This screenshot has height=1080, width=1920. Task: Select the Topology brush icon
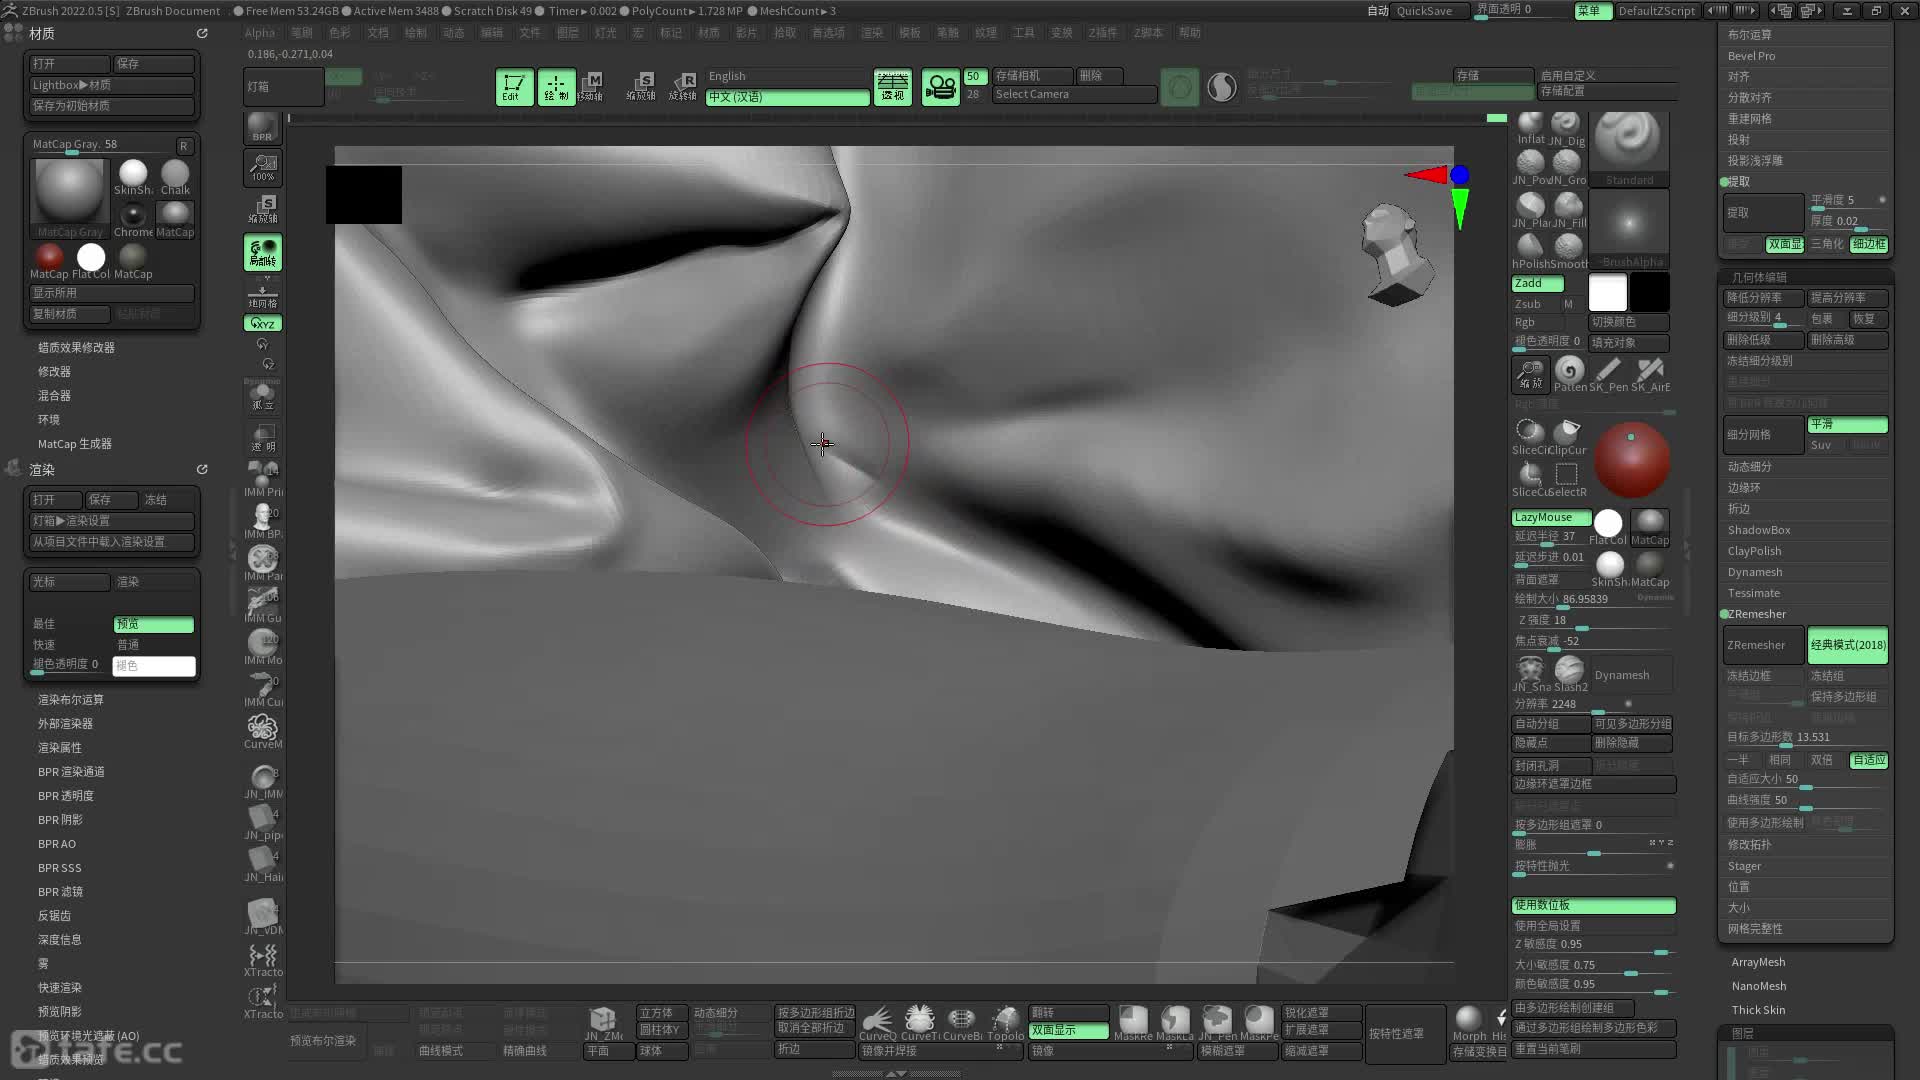(x=1005, y=1023)
